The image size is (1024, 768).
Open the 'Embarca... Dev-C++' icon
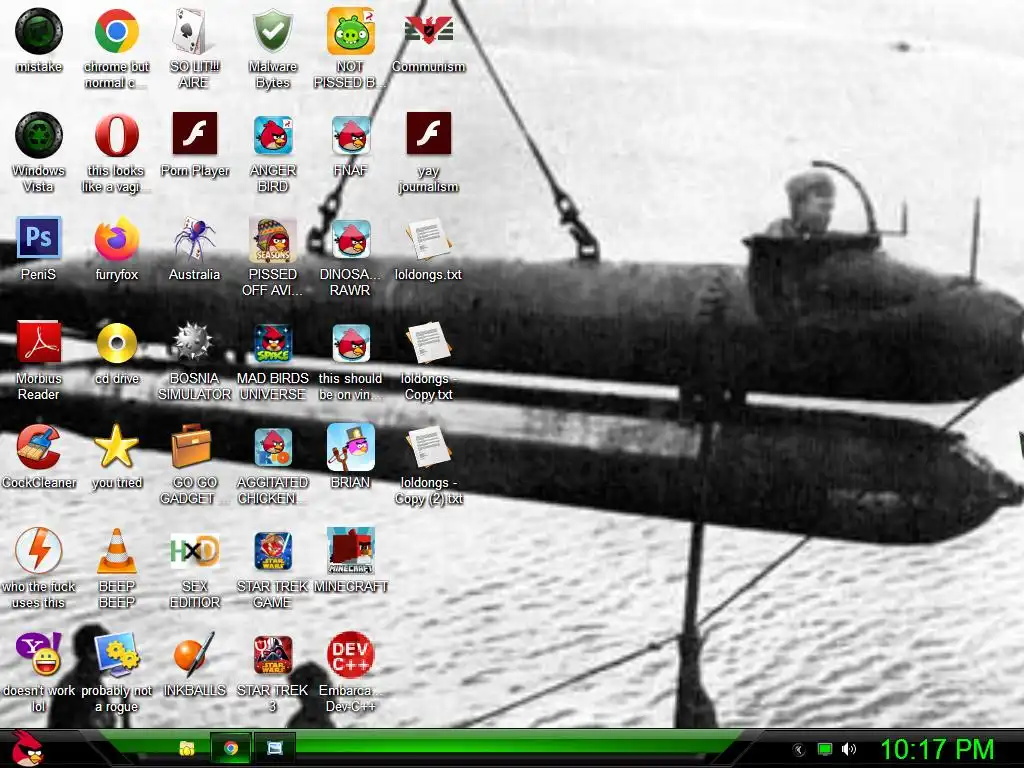coord(351,654)
